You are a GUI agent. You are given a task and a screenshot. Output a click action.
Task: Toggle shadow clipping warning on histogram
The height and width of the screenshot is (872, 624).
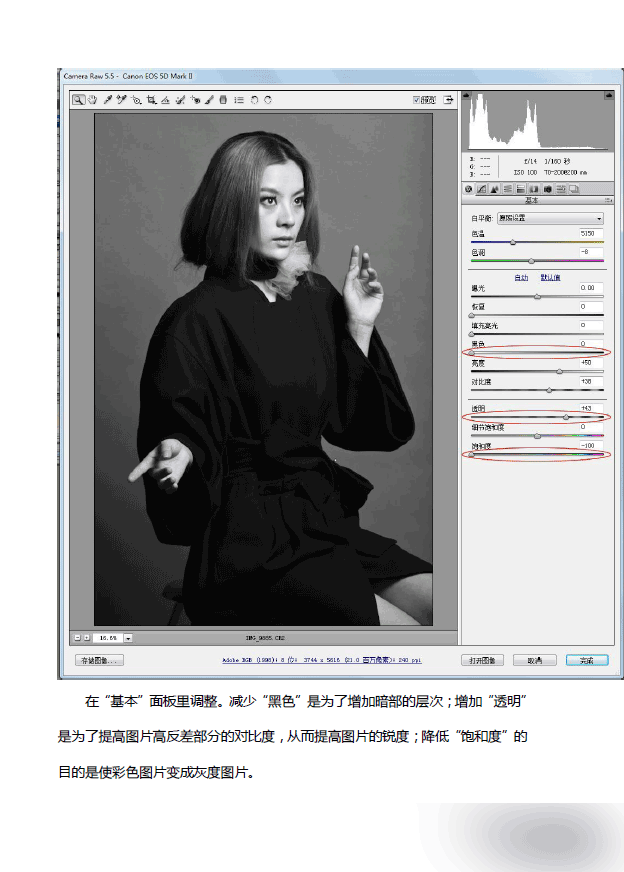pyautogui.click(x=466, y=95)
